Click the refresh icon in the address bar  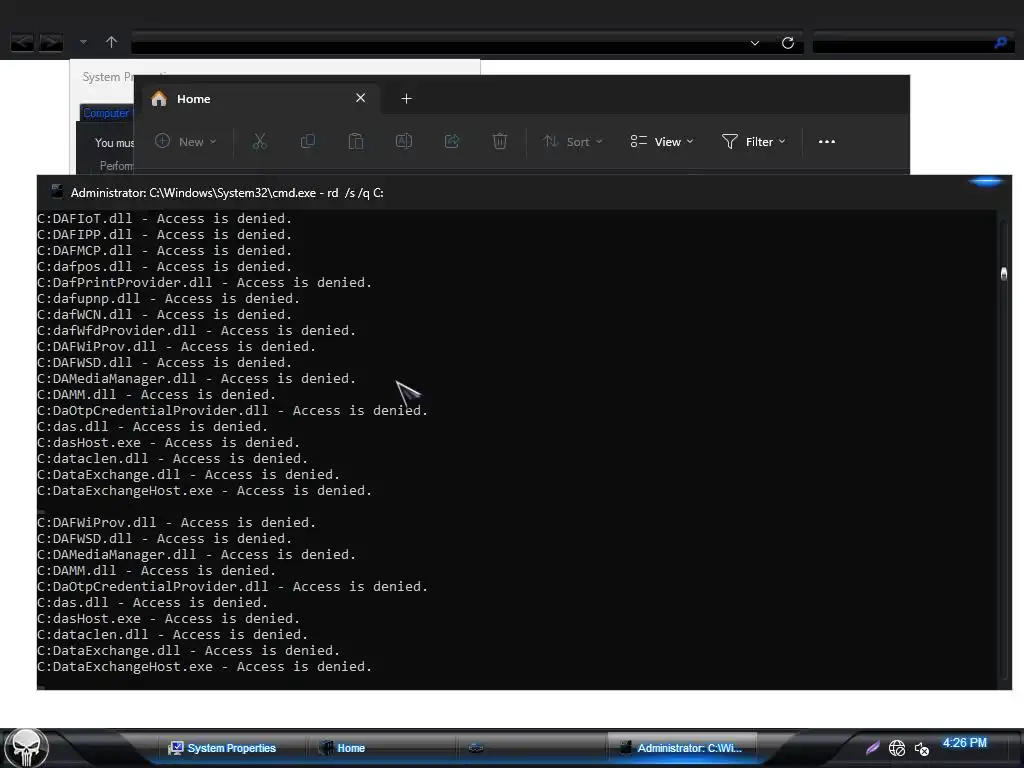(x=788, y=43)
